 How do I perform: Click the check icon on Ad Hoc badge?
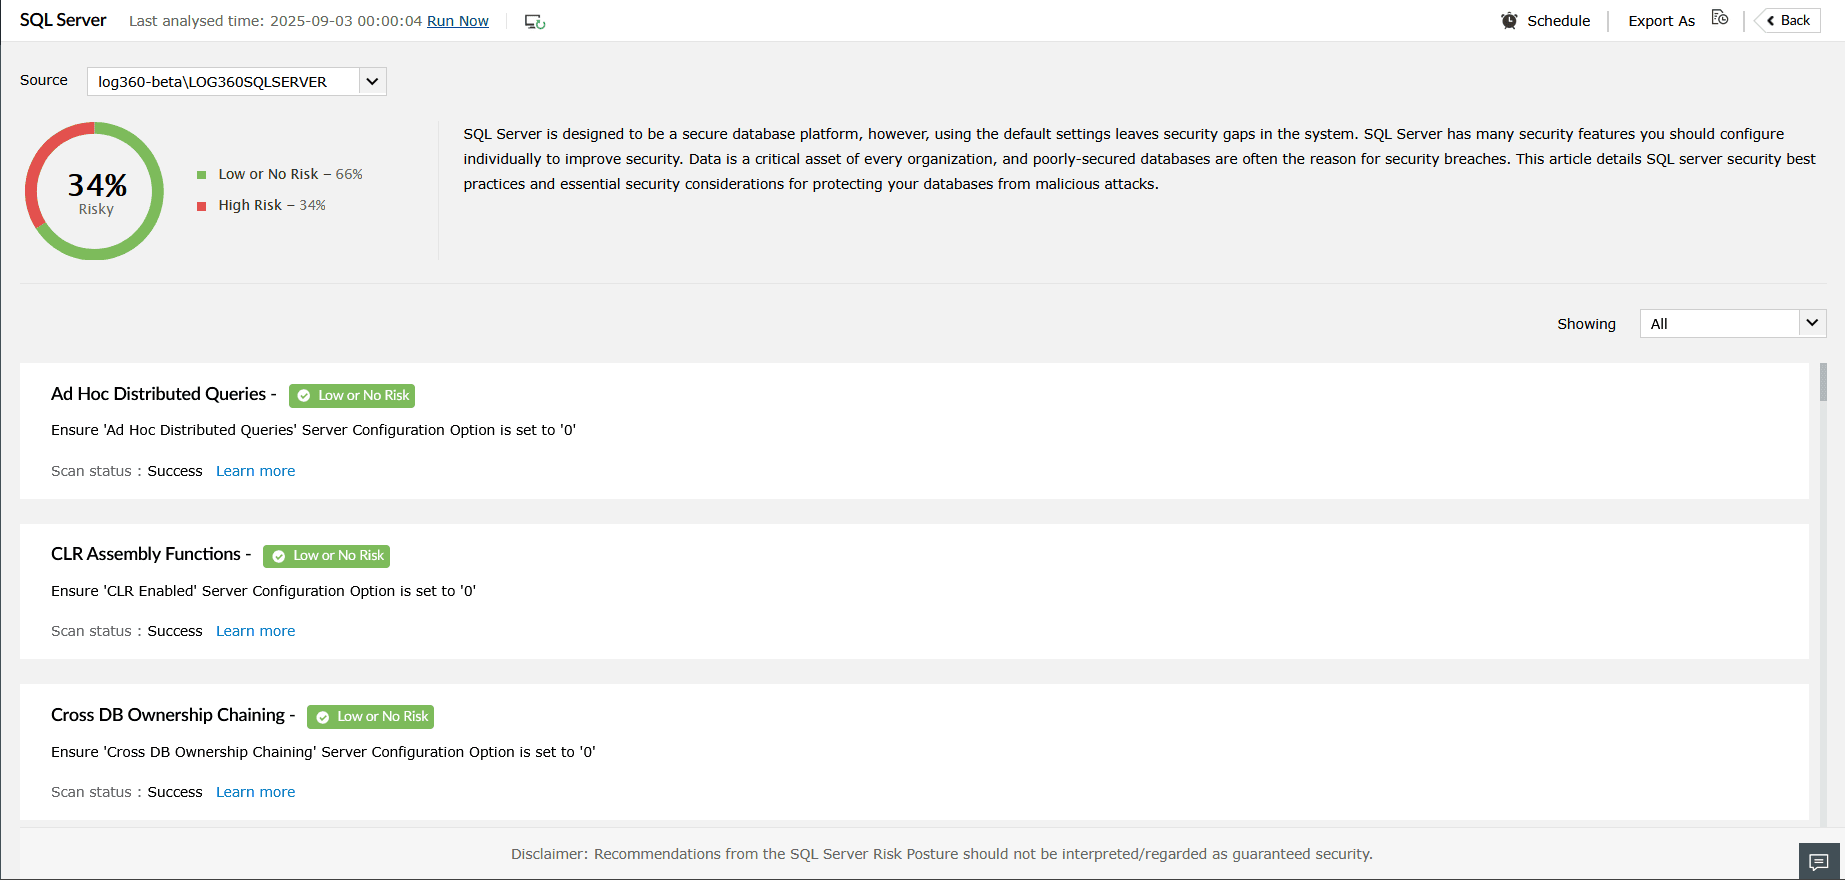click(x=304, y=396)
